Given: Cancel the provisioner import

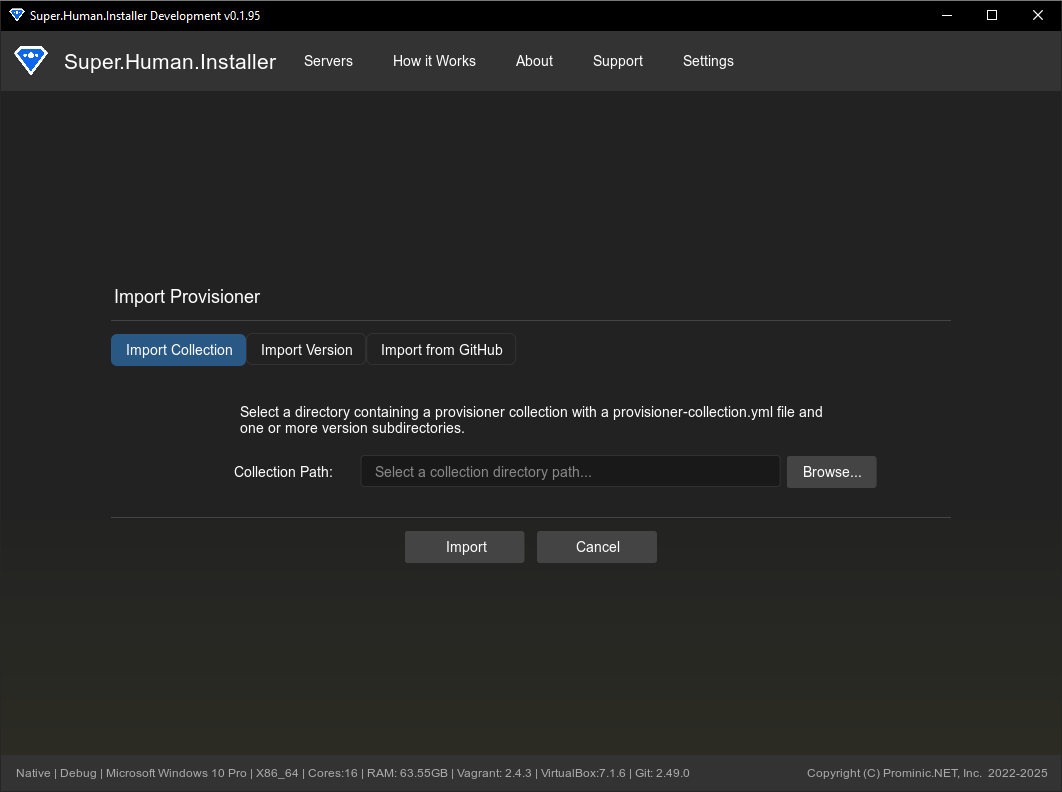Looking at the screenshot, I should (x=596, y=547).
